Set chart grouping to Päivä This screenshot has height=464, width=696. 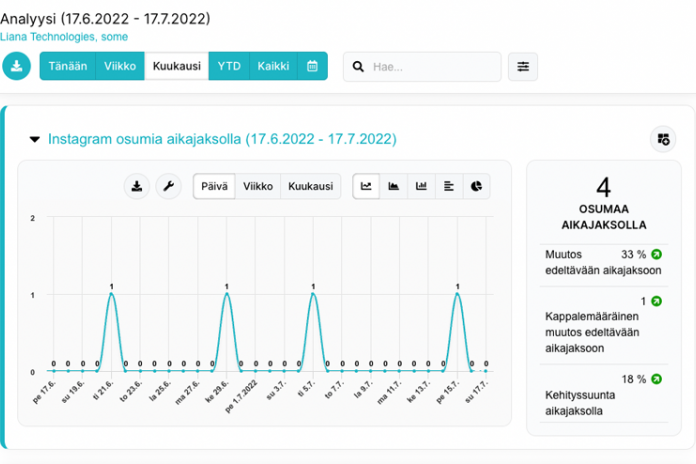[214, 186]
